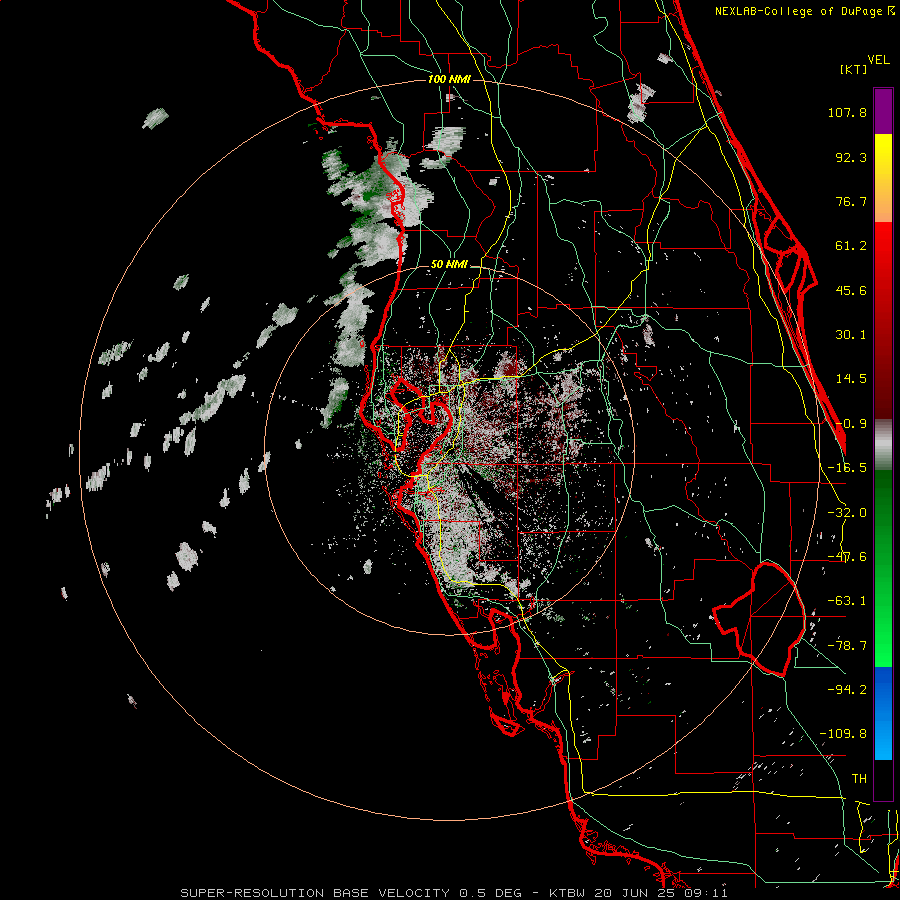This screenshot has width=900, height=900.
Task: Pick the gray segment of the color bar
Action: [x=883, y=445]
